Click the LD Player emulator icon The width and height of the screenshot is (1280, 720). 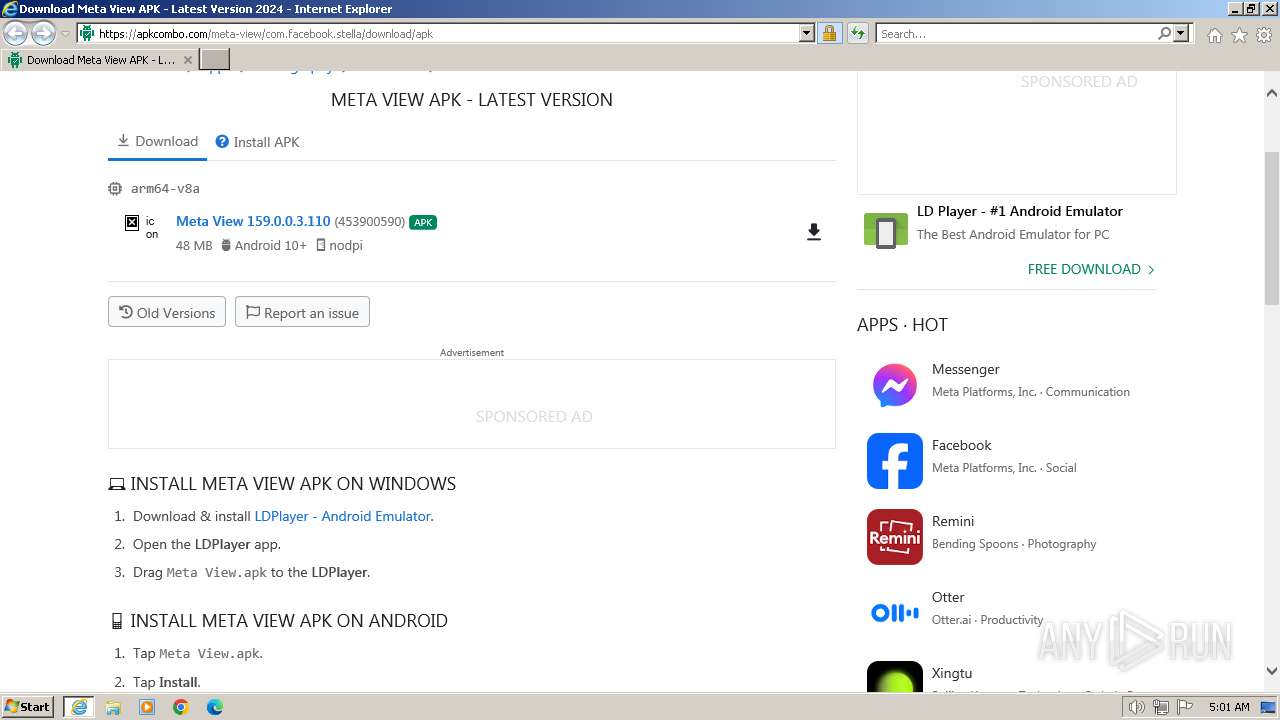885,230
